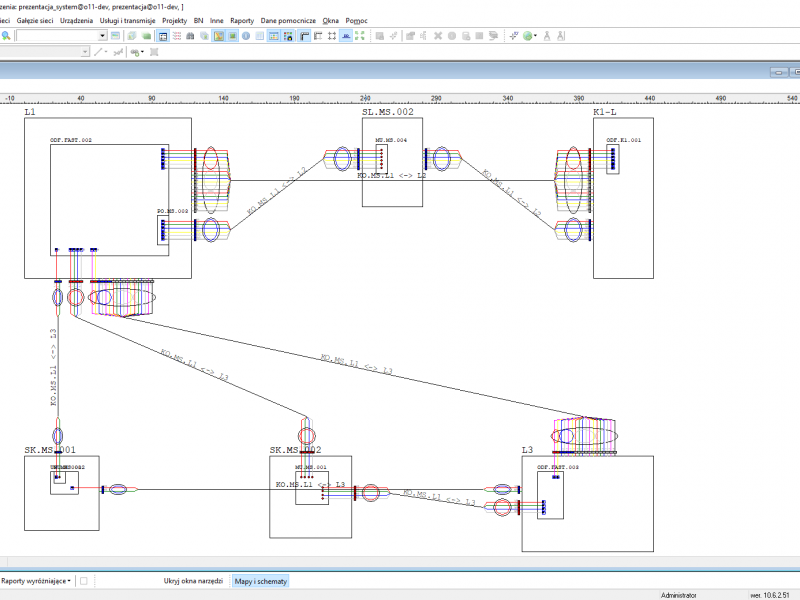The height and width of the screenshot is (600, 800).
Task: Click the magnifier search icon in toolbar
Action: [6, 36]
